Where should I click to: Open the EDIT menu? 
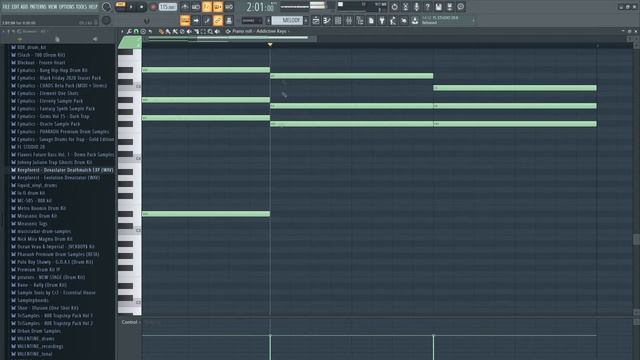15,7
